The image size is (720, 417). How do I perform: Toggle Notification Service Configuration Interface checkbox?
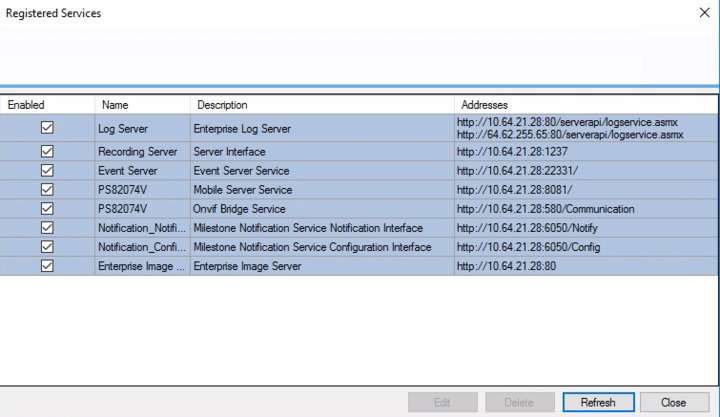(47, 247)
